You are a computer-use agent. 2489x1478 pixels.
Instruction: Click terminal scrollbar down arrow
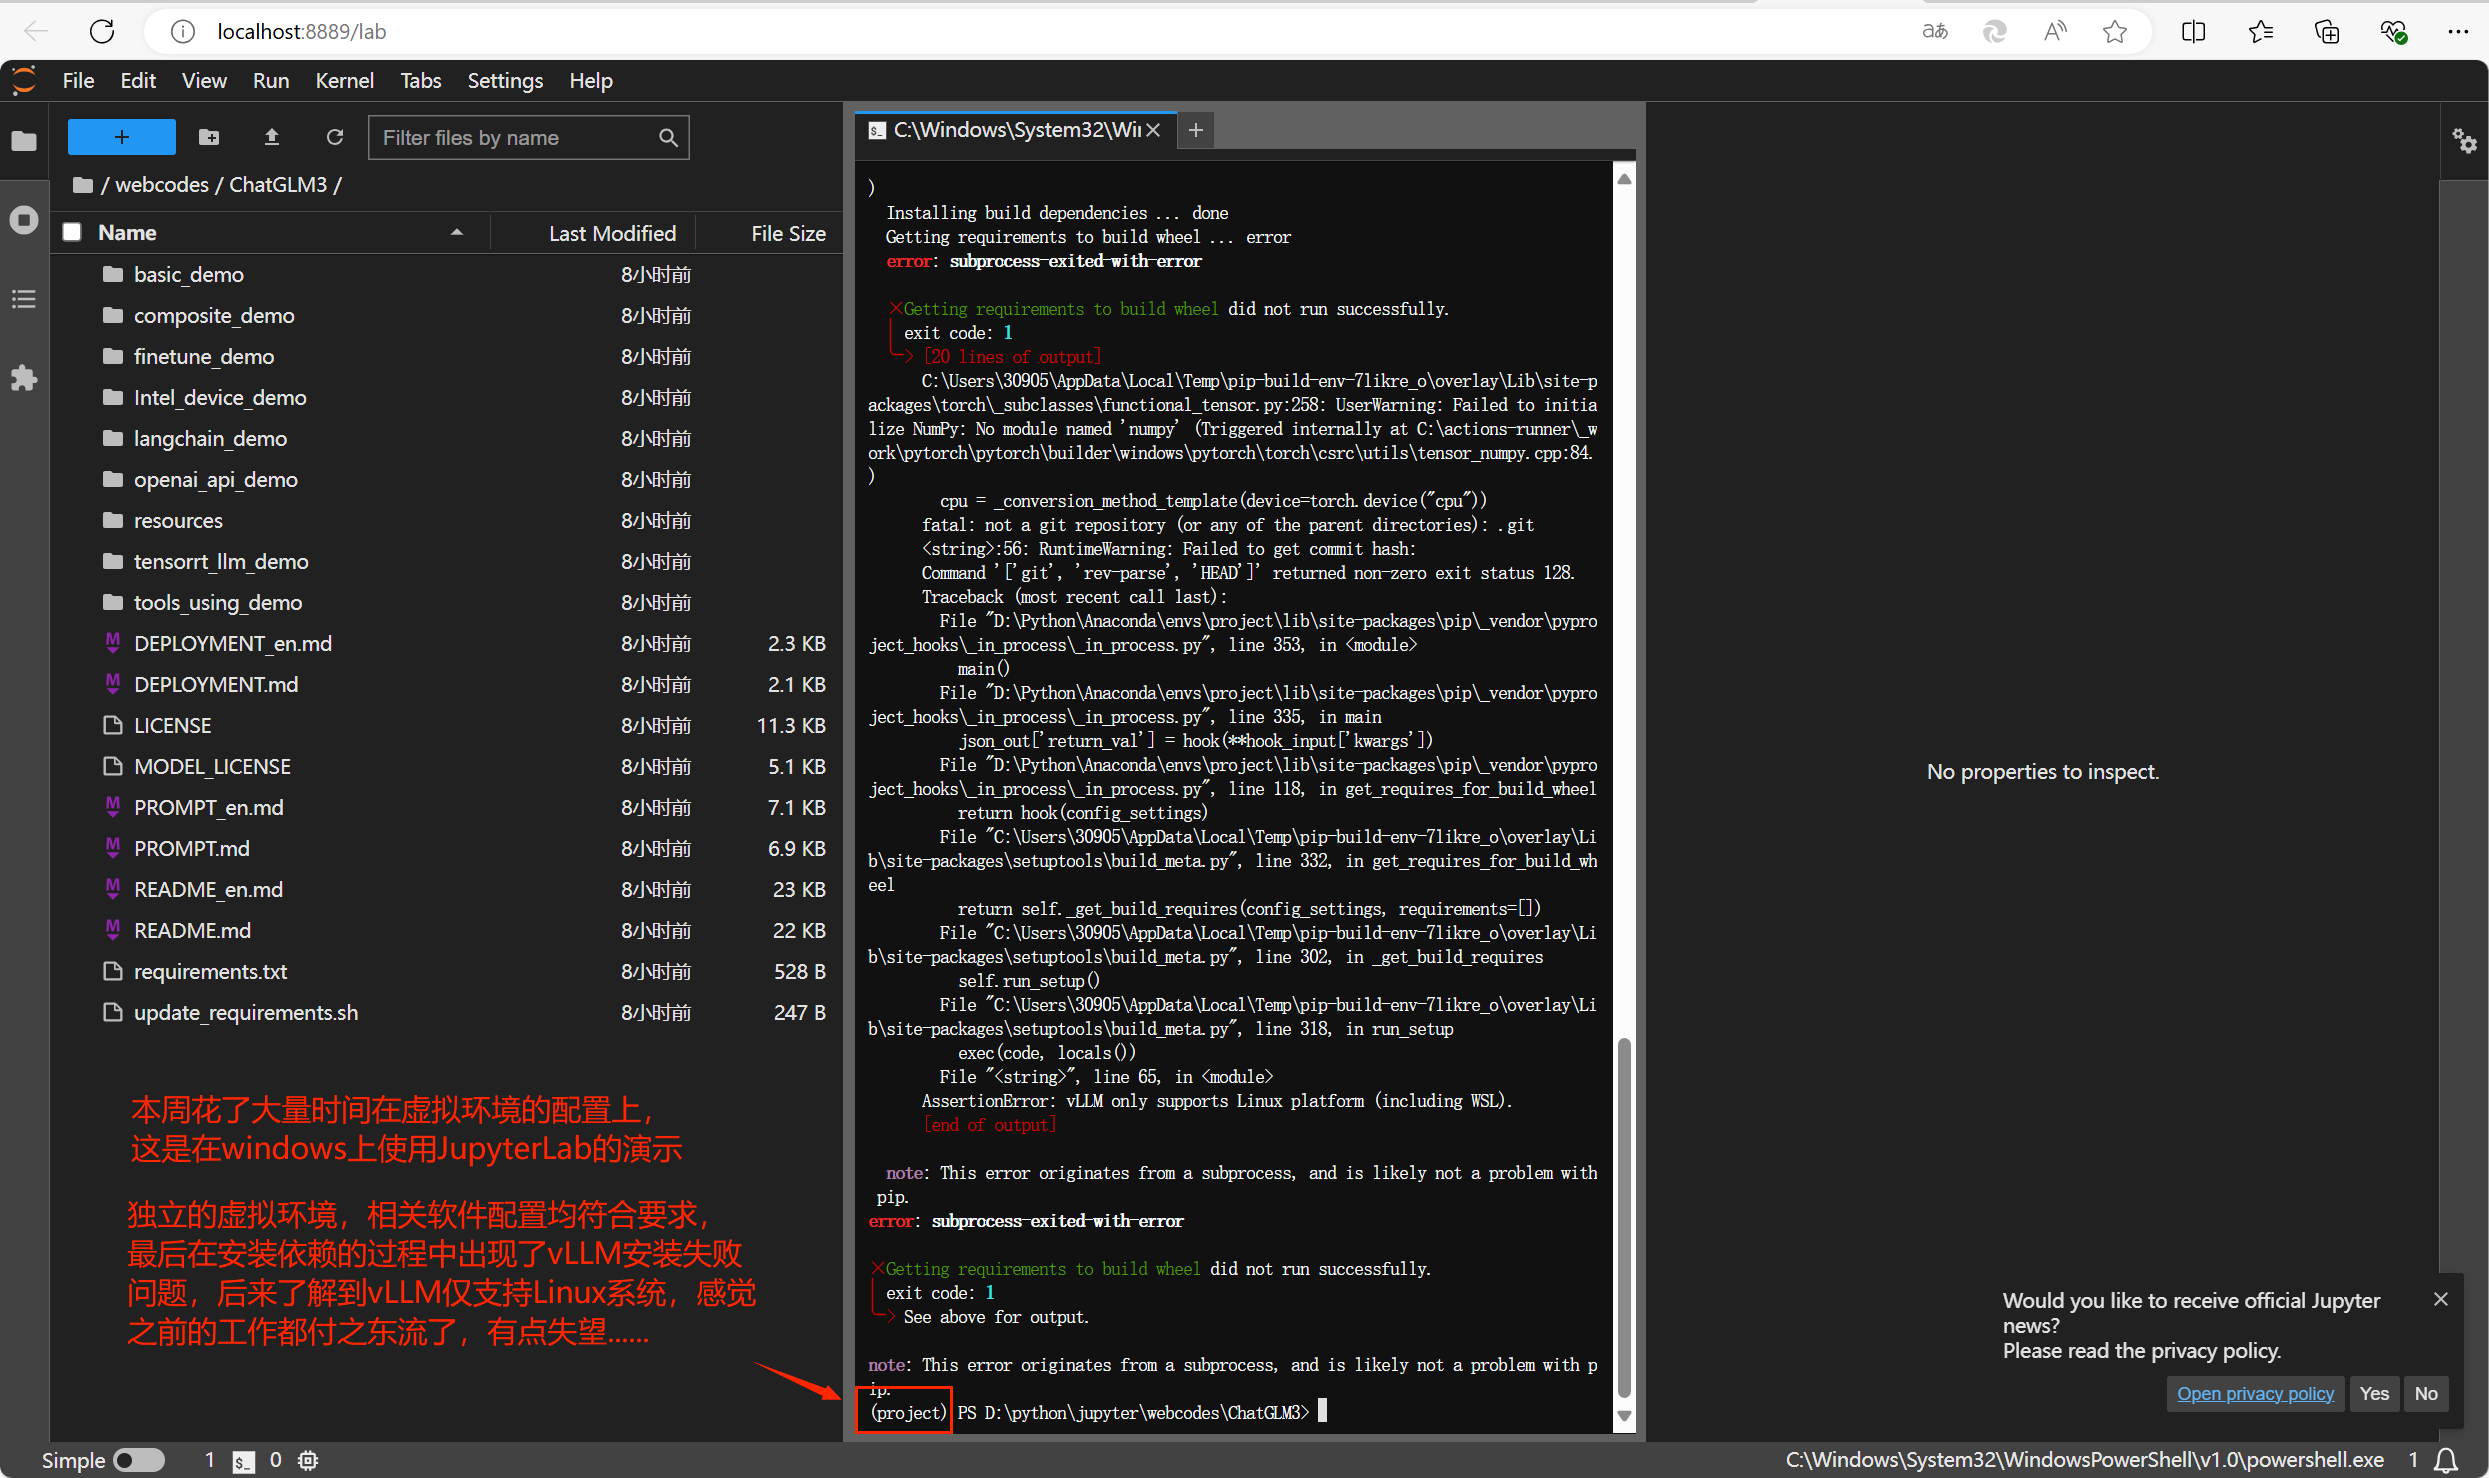tap(1624, 1416)
